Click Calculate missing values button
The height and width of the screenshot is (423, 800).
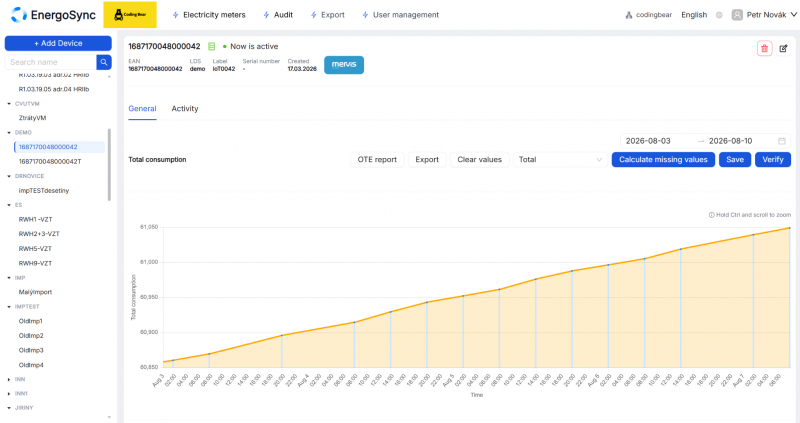(x=663, y=160)
